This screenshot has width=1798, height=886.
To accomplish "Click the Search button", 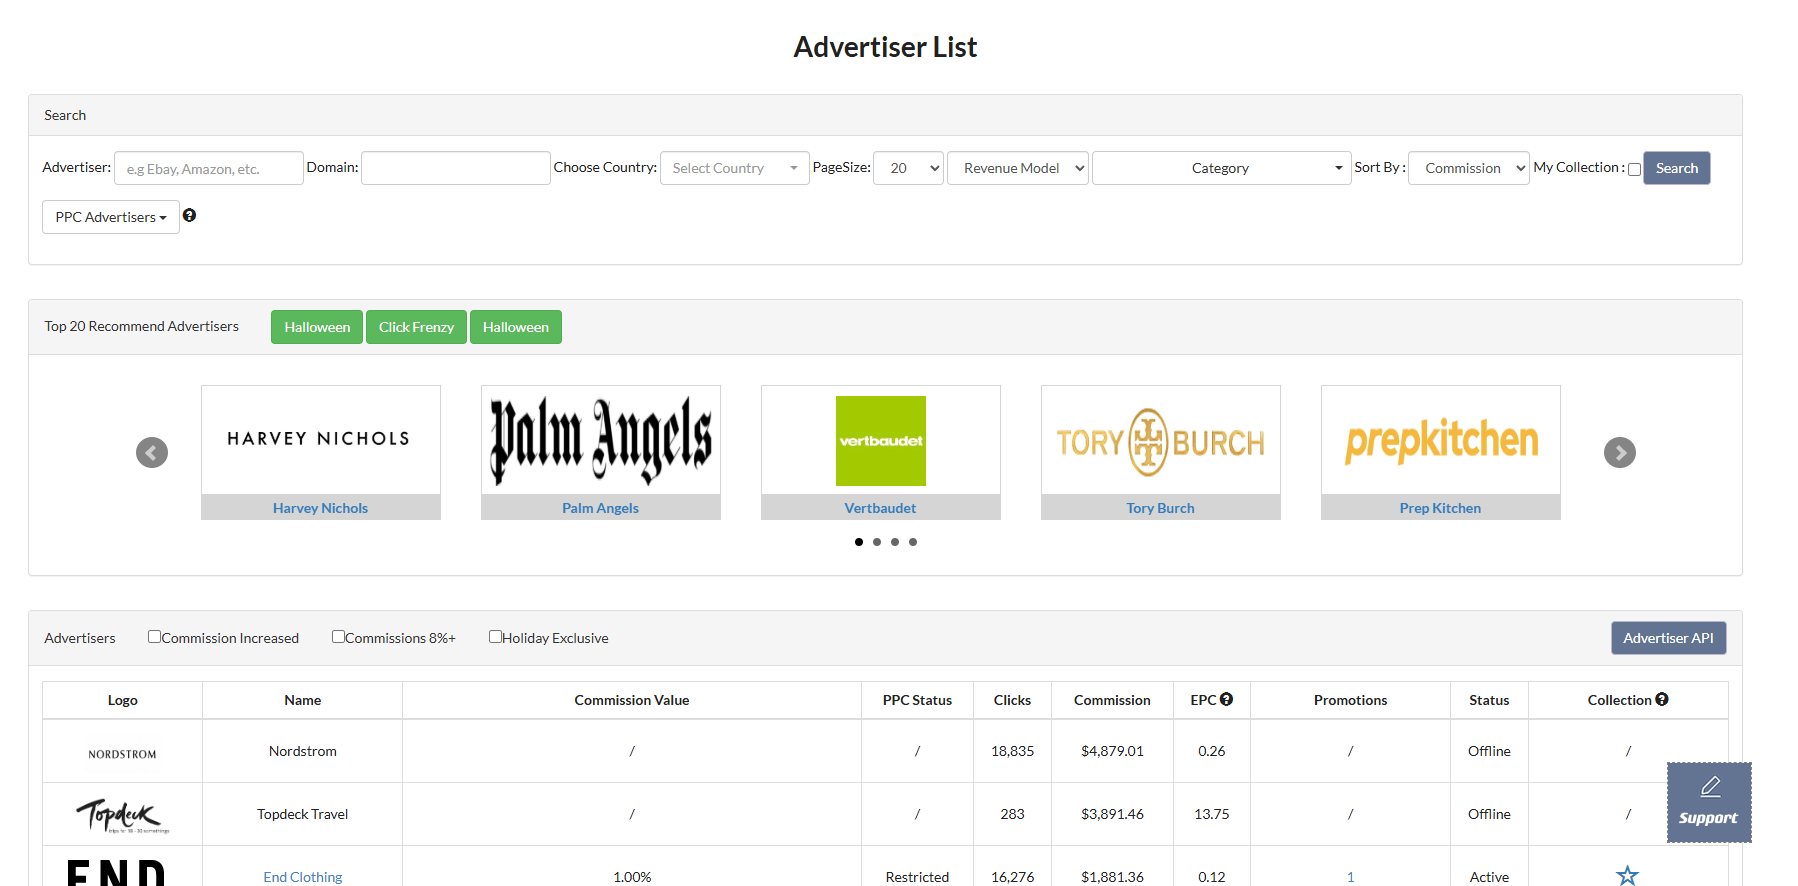I will pos(1677,168).
